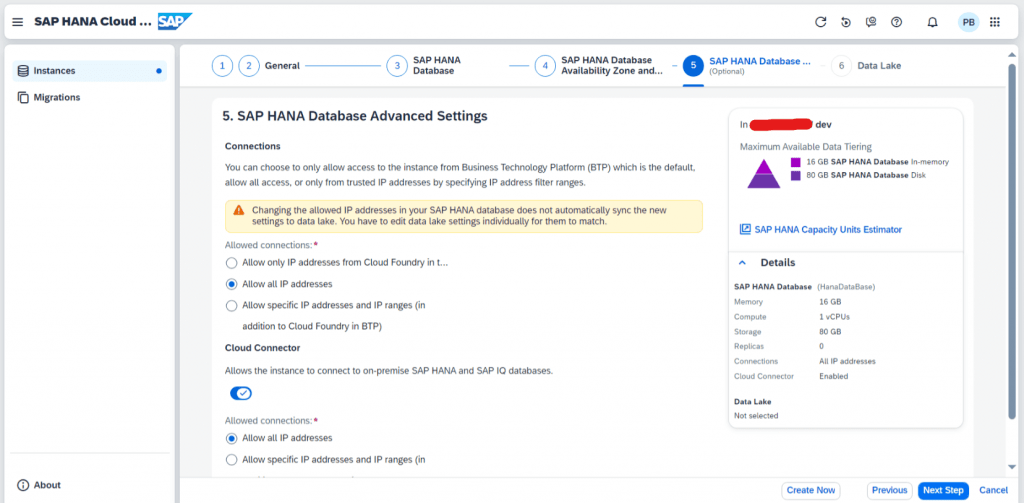This screenshot has width=1024, height=503.
Task: Click the Disk purple legend swatch
Action: pyautogui.click(x=795, y=175)
